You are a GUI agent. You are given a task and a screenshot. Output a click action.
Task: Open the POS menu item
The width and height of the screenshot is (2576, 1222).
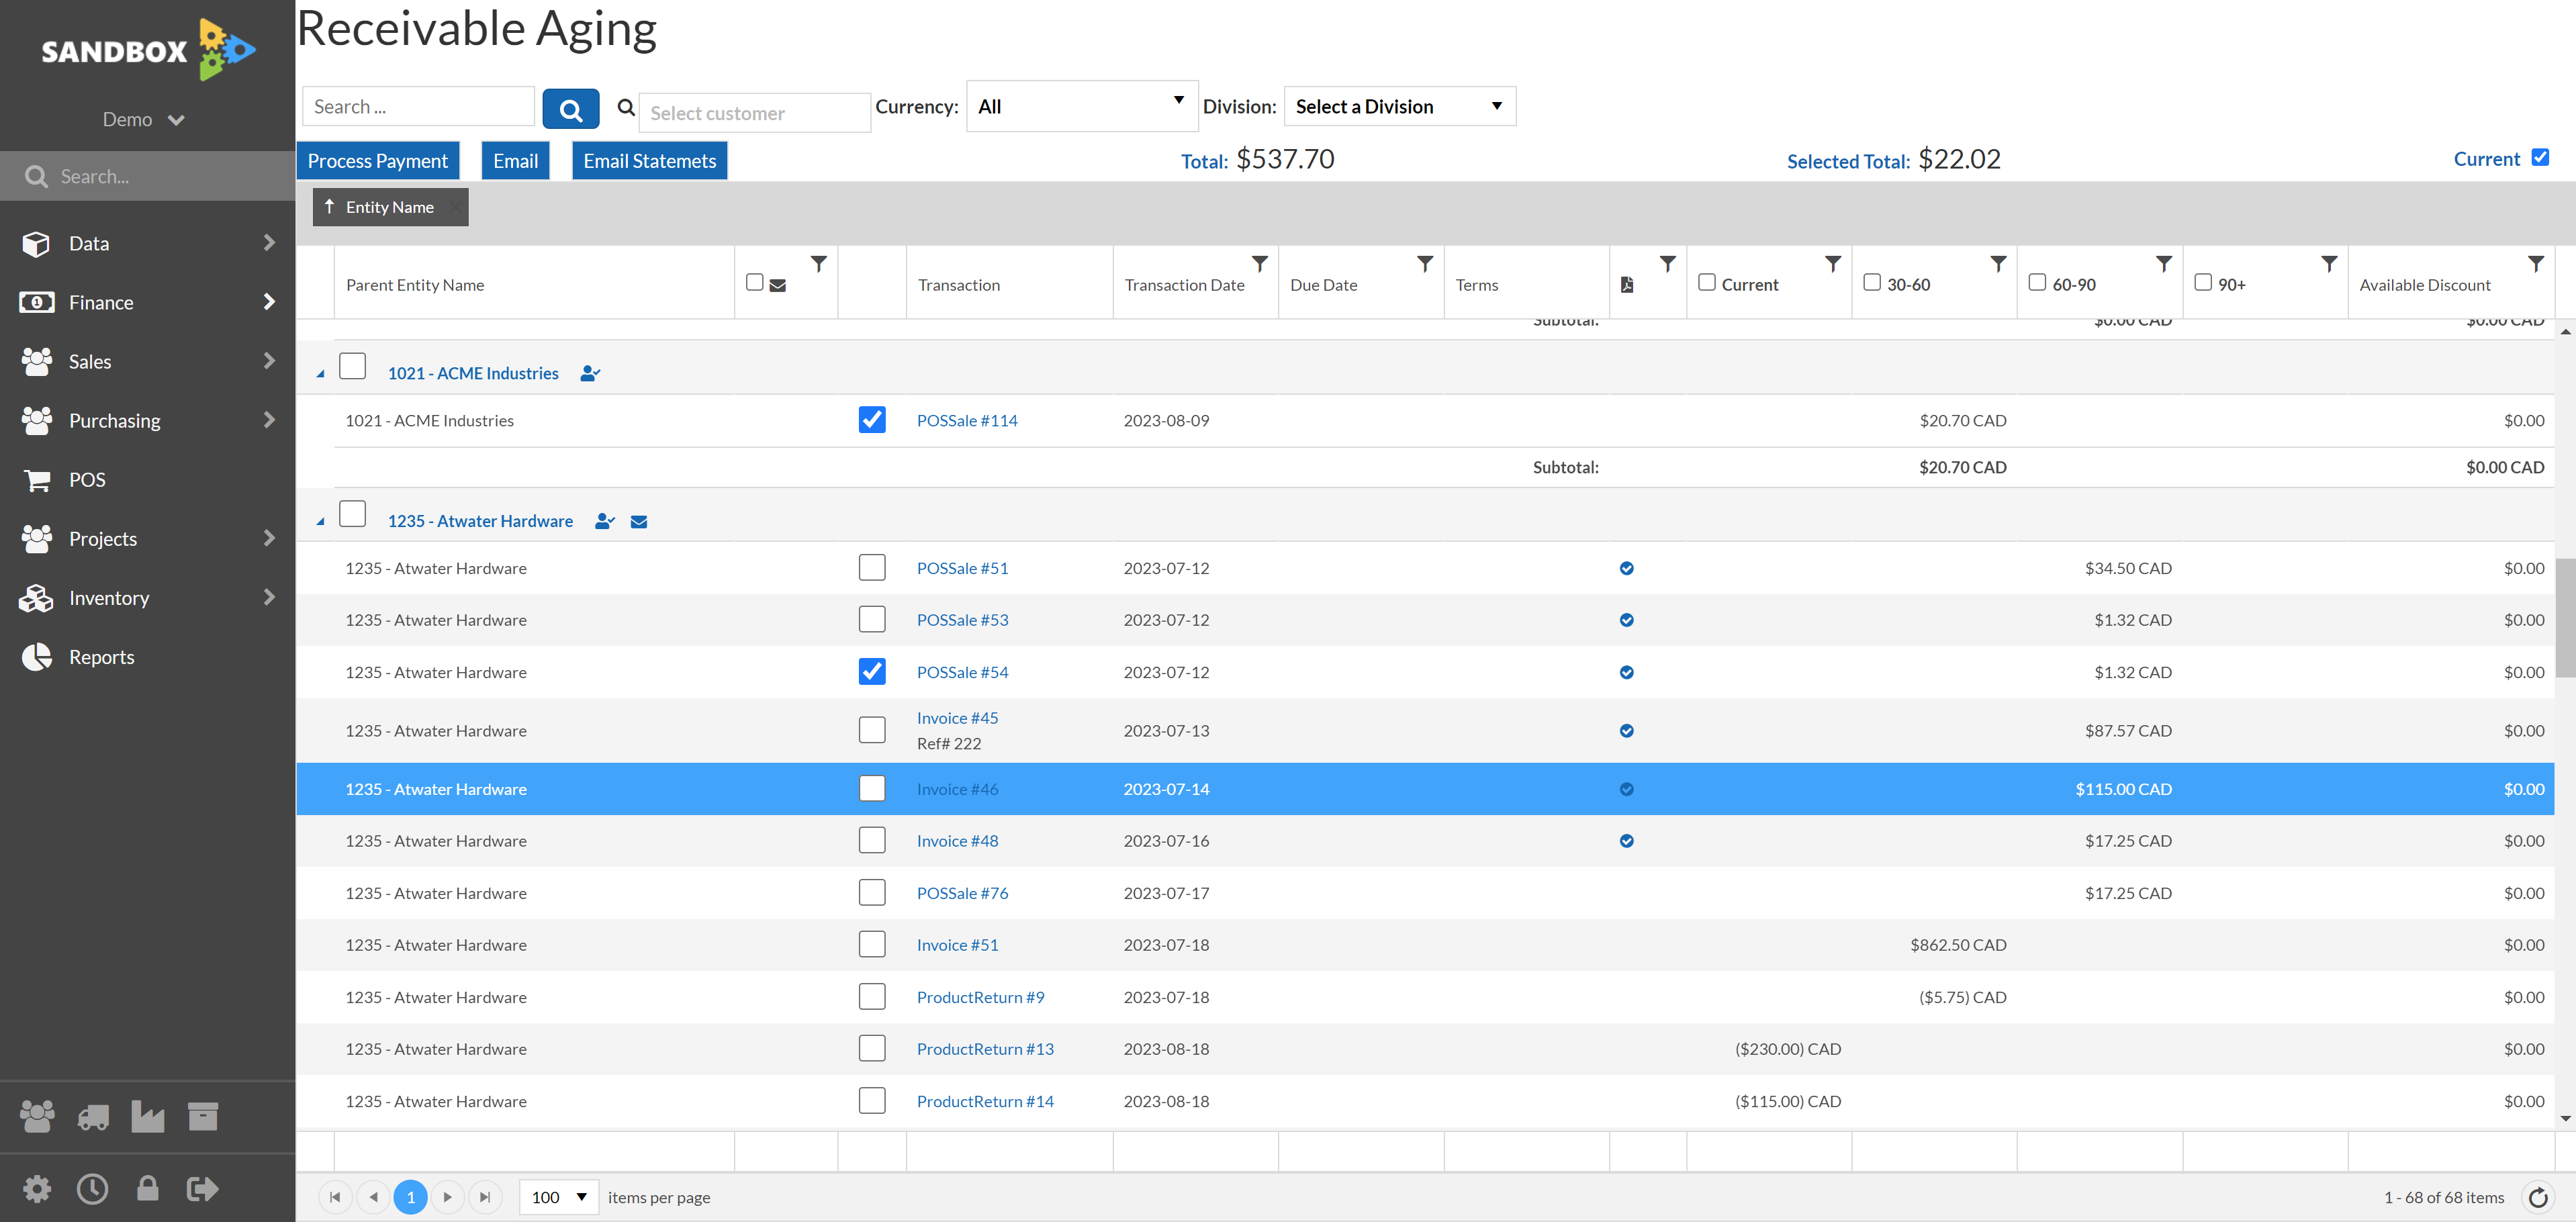[148, 480]
